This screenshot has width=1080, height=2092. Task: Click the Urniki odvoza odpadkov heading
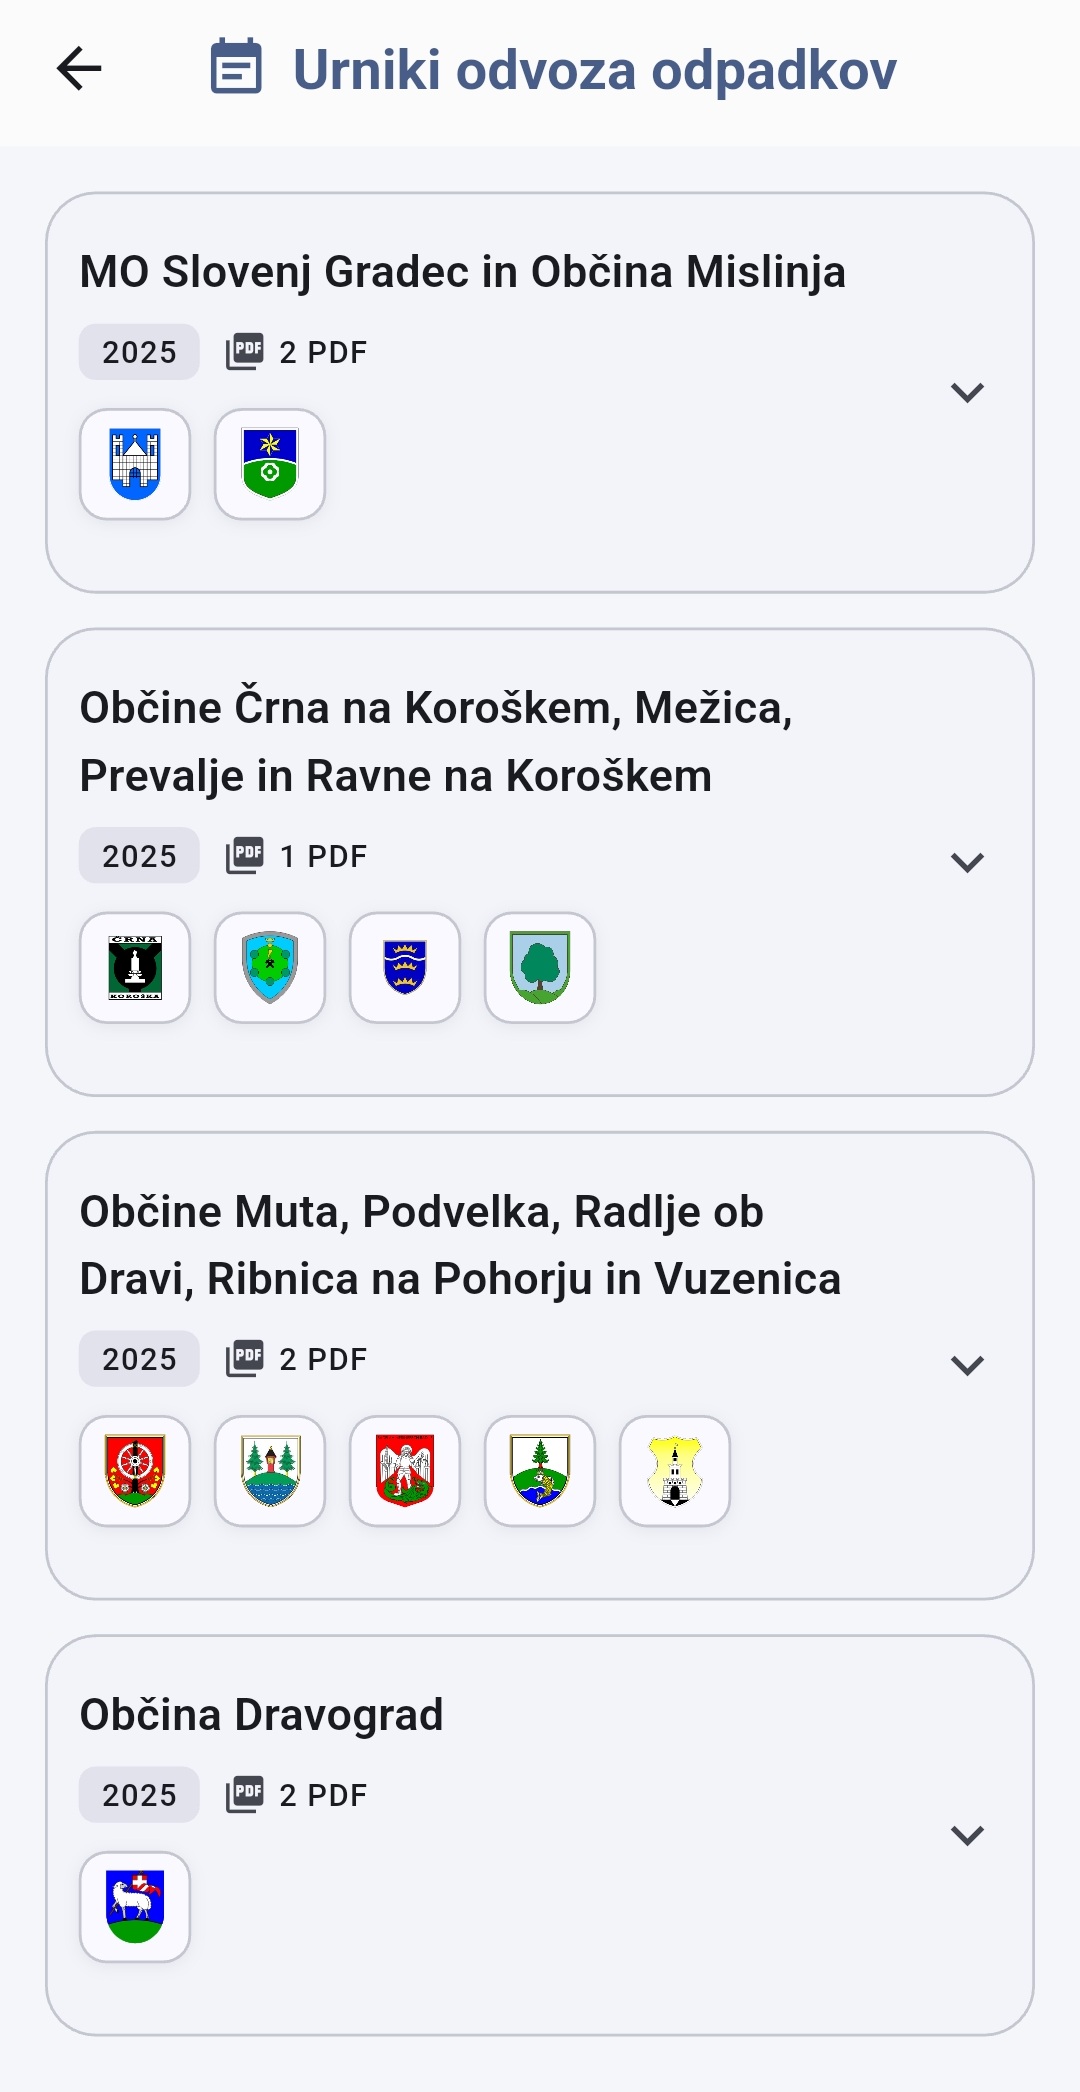pyautogui.click(x=594, y=70)
